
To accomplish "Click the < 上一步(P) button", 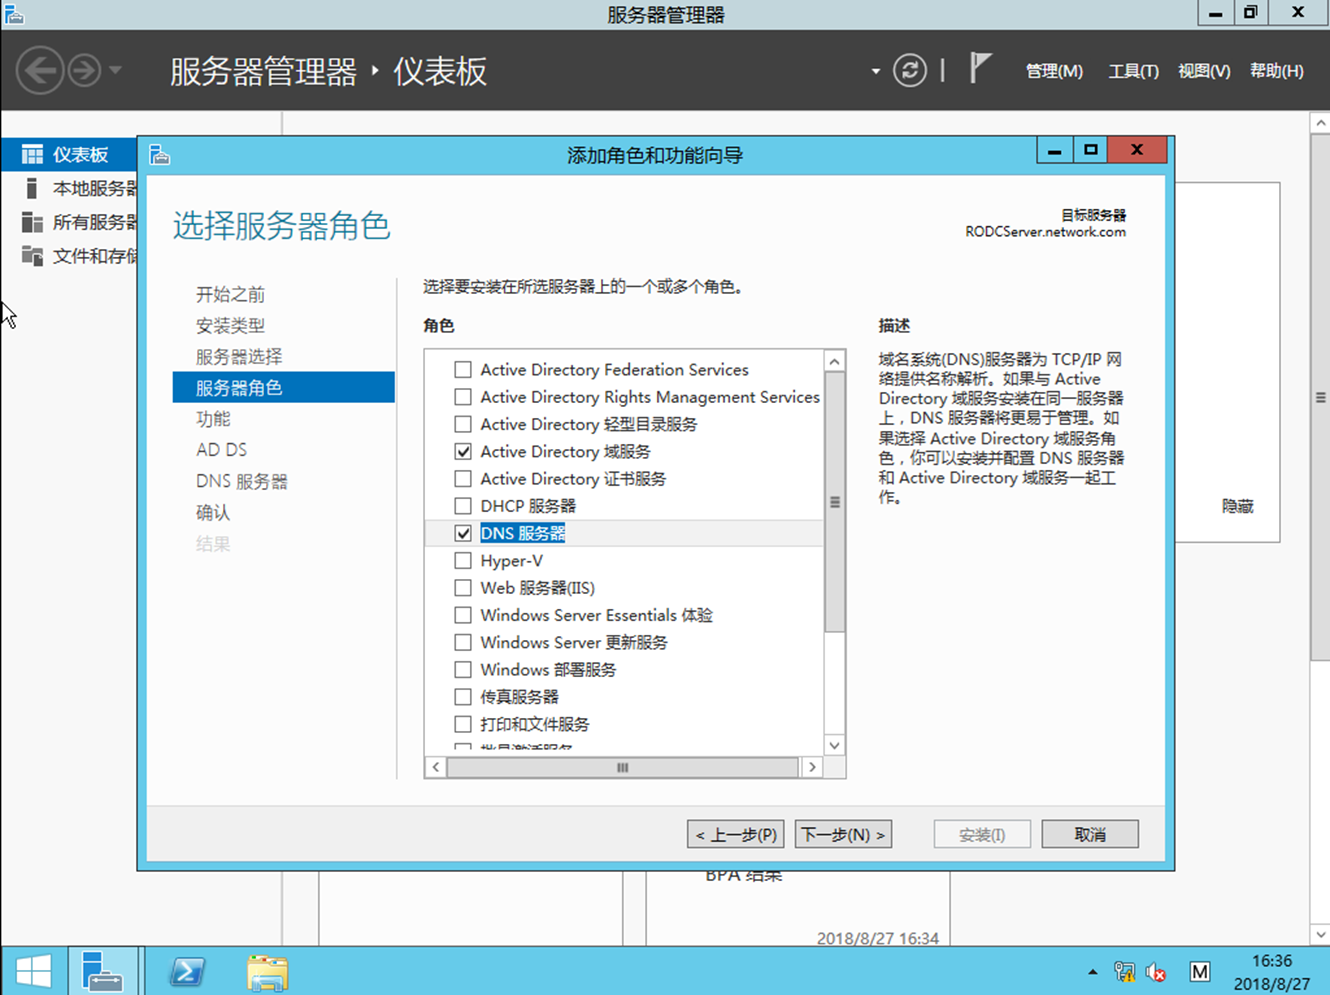I will [x=736, y=834].
